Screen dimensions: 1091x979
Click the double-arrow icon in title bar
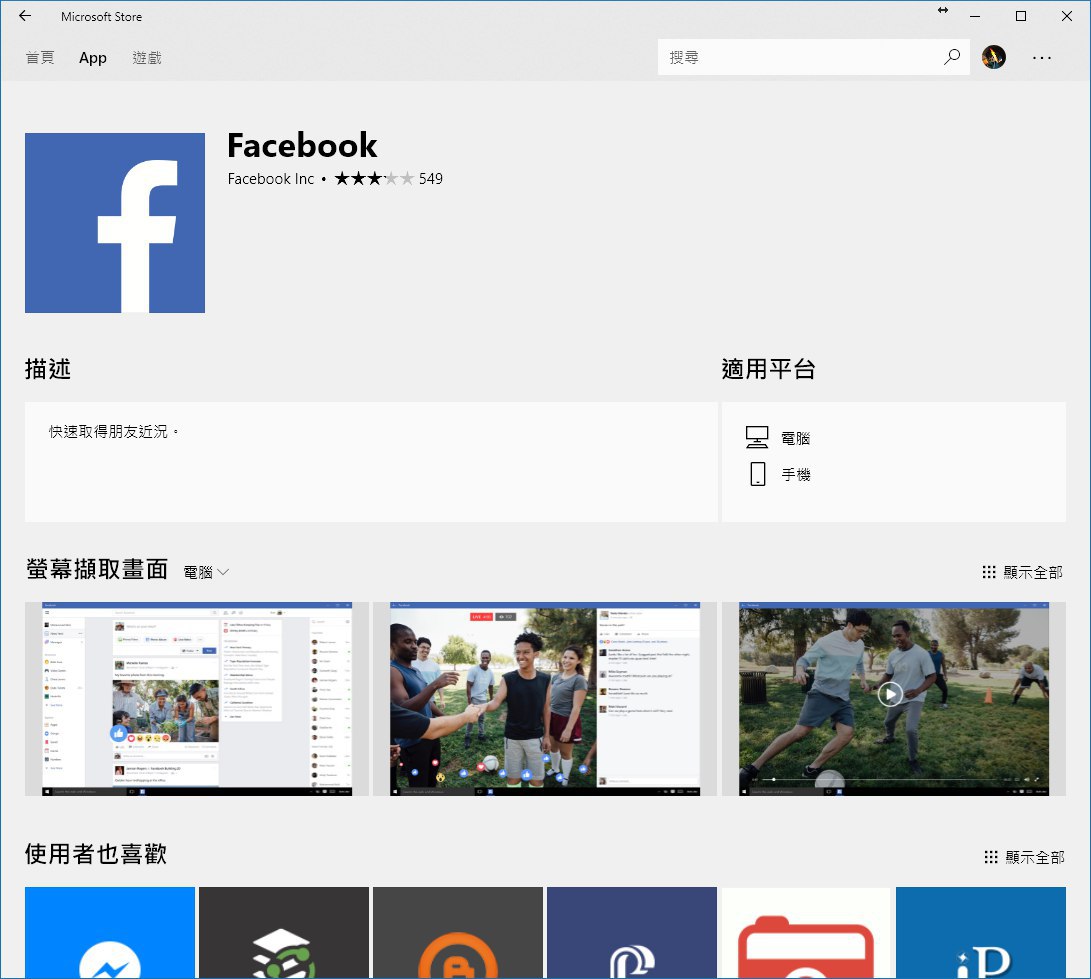click(x=943, y=10)
